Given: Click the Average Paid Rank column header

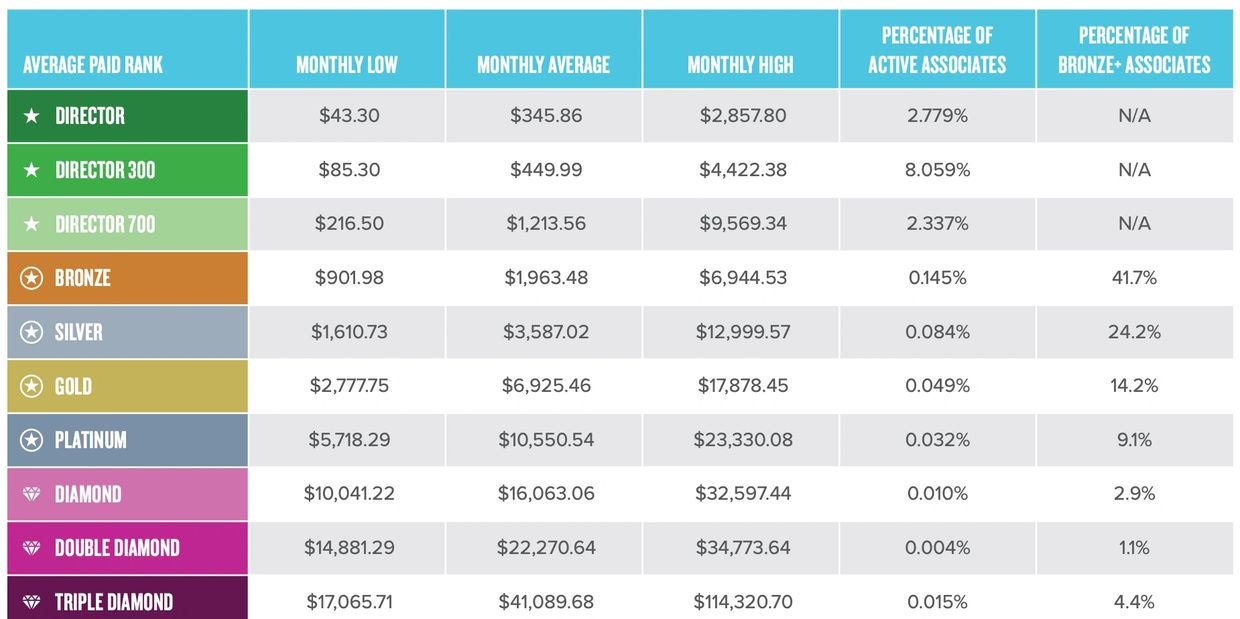Looking at the screenshot, I should [93, 66].
